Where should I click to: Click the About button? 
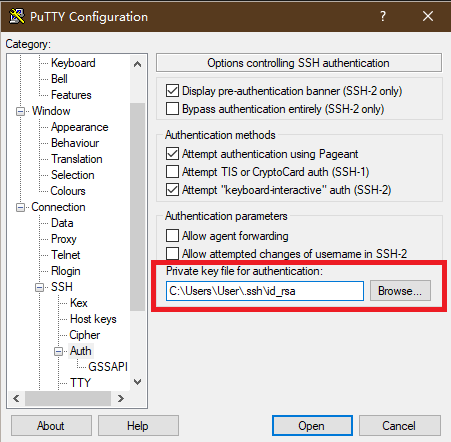(x=51, y=426)
